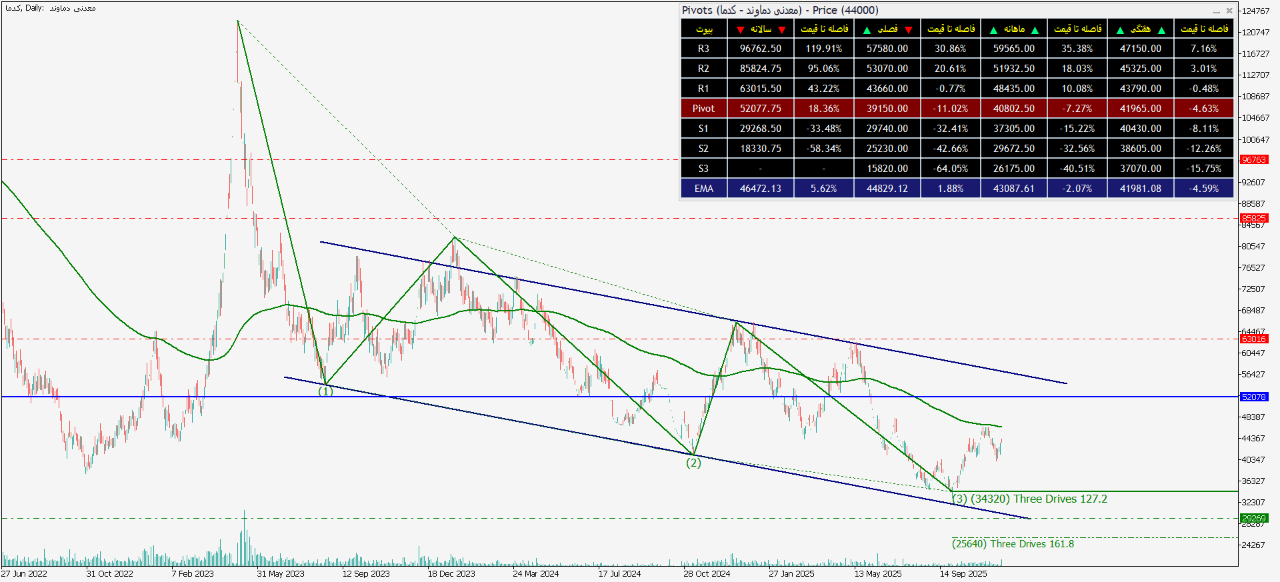Viewport: 1280px width, 582px height.
Task: Click the green 29269 price tag on axis
Action: (1253, 518)
